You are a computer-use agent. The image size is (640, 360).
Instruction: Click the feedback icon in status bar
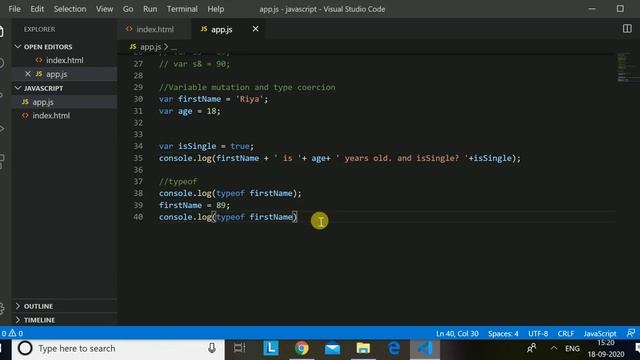click(631, 333)
